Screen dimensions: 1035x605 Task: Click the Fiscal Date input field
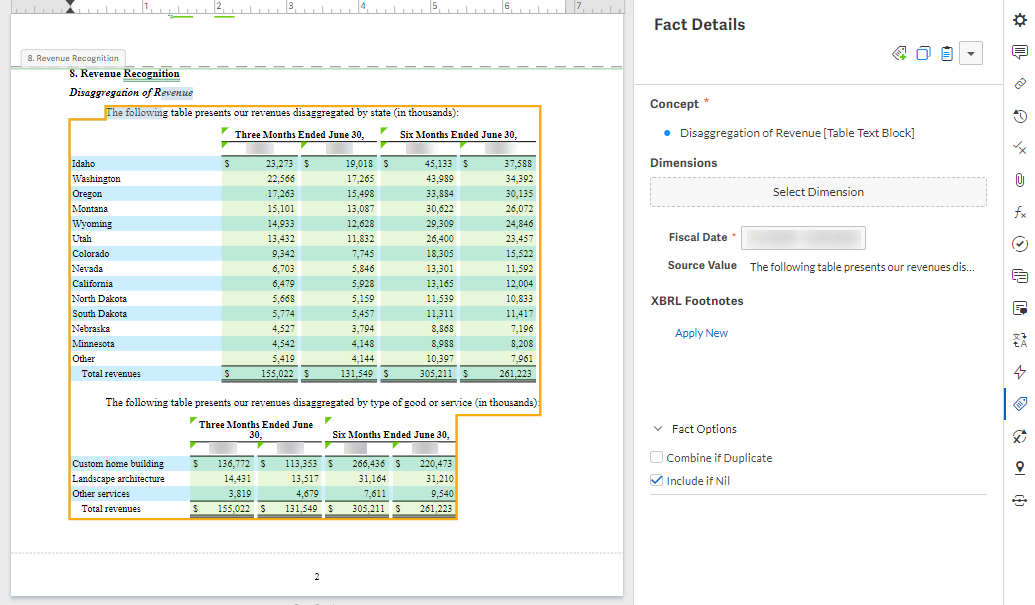coord(804,238)
